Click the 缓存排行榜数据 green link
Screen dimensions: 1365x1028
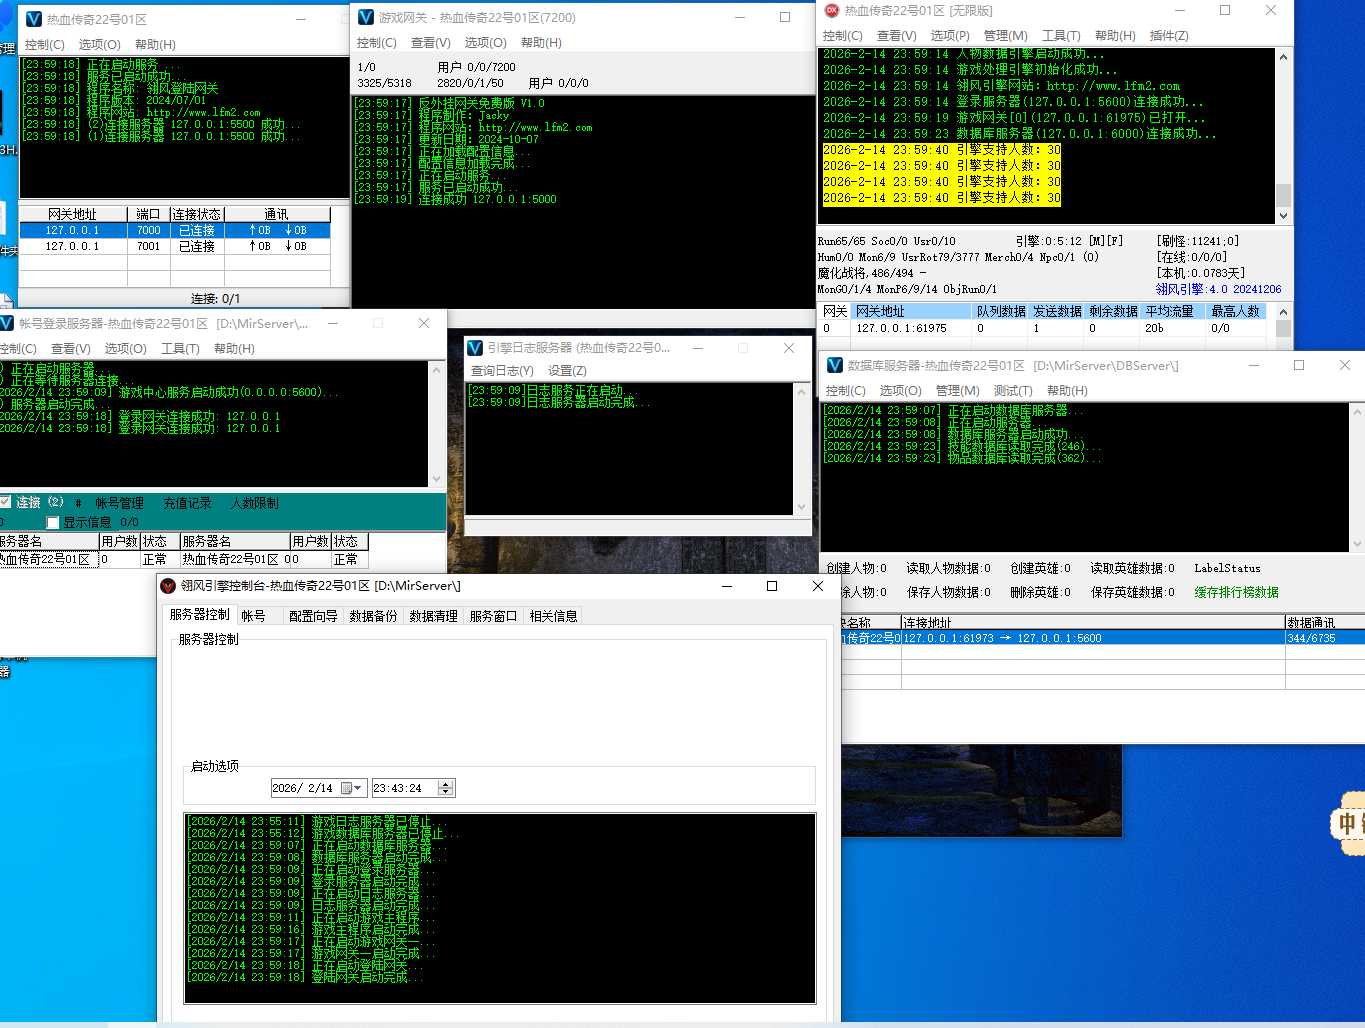1236,592
